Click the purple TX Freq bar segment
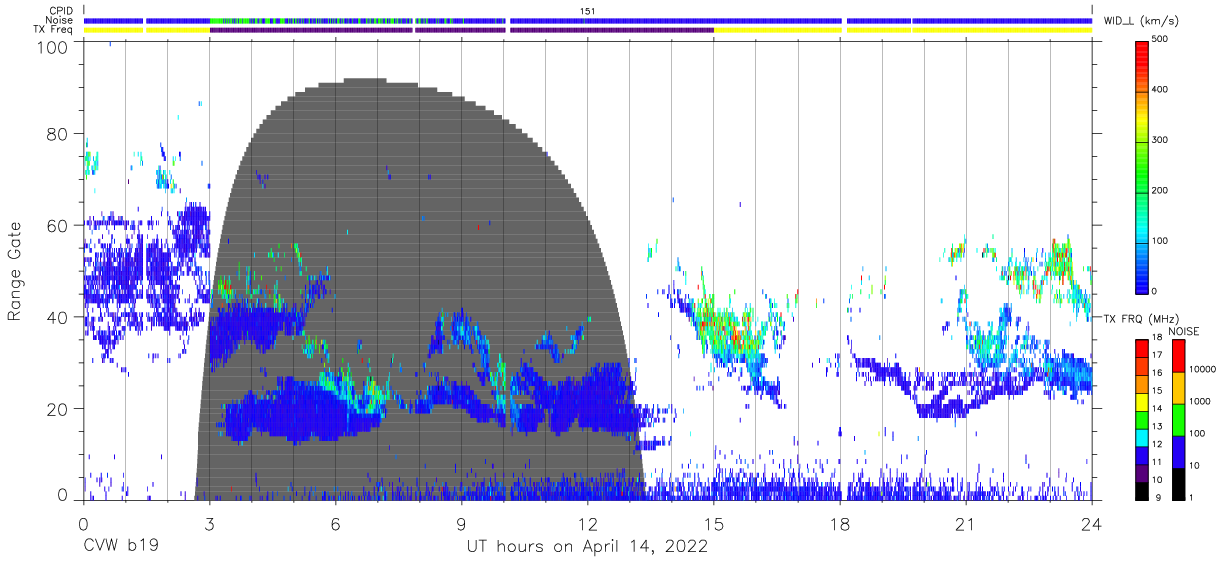The width and height of the screenshot is (1228, 567). (461, 29)
